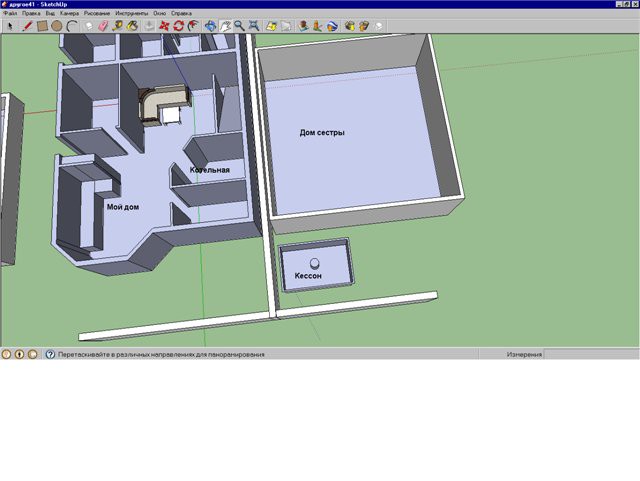The image size is (640, 481).
Task: Click the Zoom Extents tool
Action: (x=254, y=26)
